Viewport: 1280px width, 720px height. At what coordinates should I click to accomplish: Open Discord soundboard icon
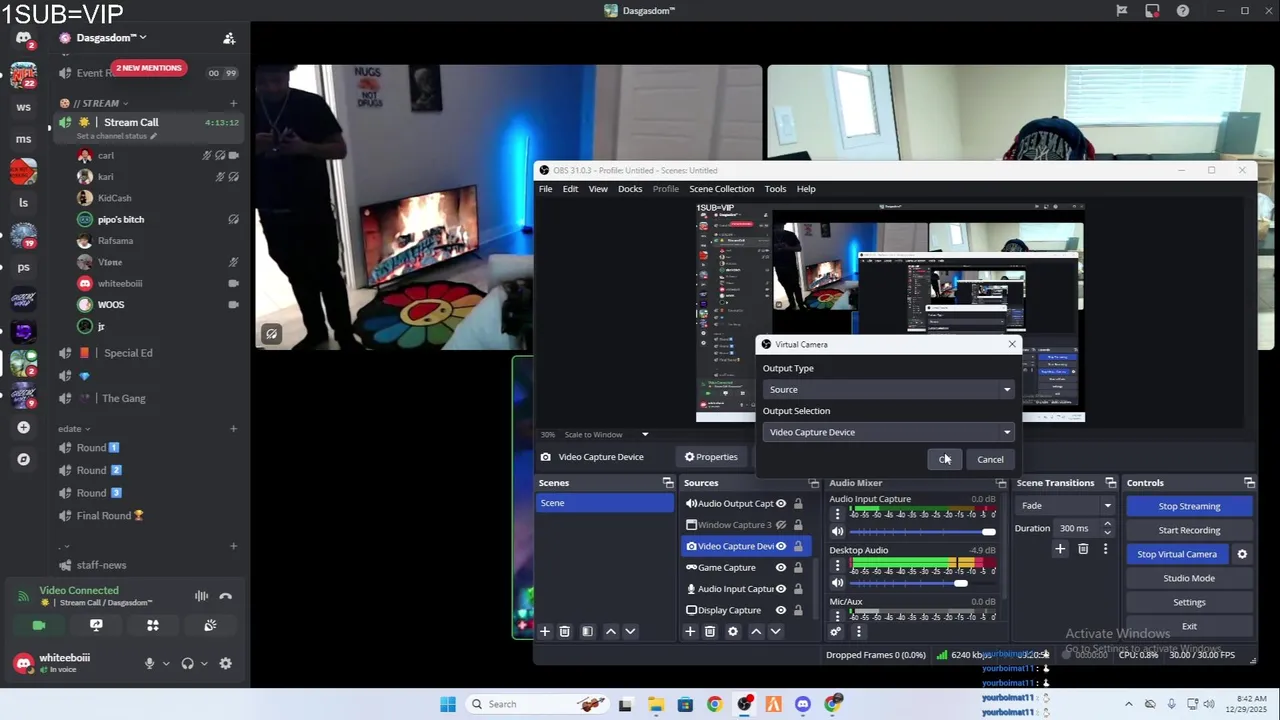[x=210, y=625]
